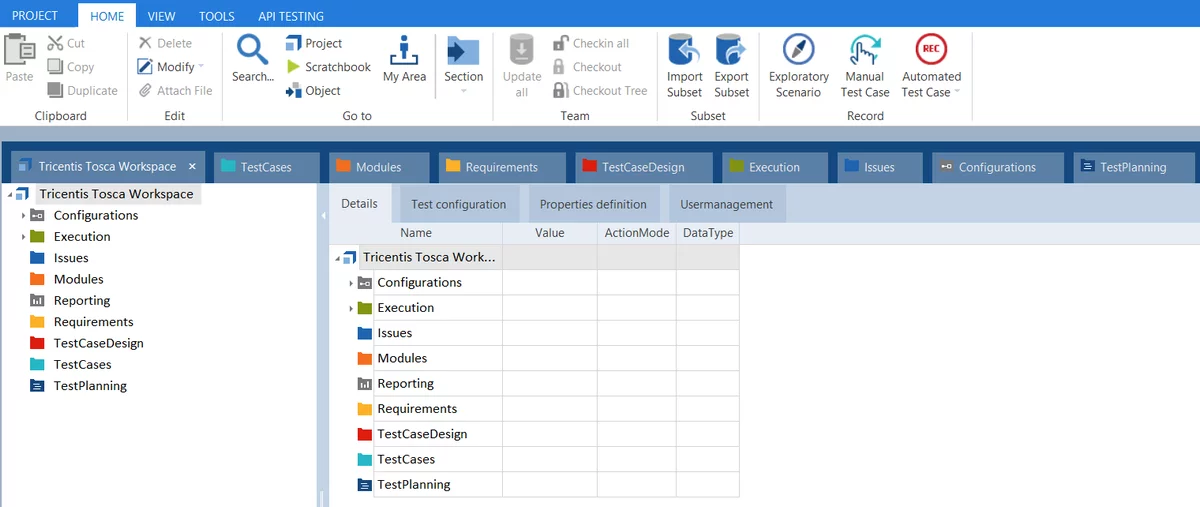
Task: Open the TestPlanning workspace tab
Action: 1133,167
